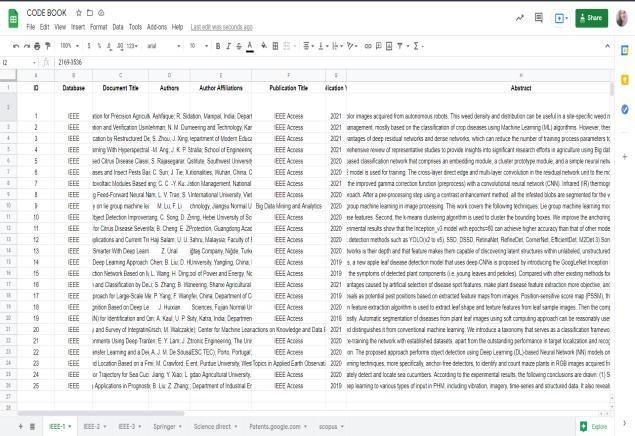The height and width of the screenshot is (436, 635).
Task: Click the name box cell reference
Action: tap(18, 62)
